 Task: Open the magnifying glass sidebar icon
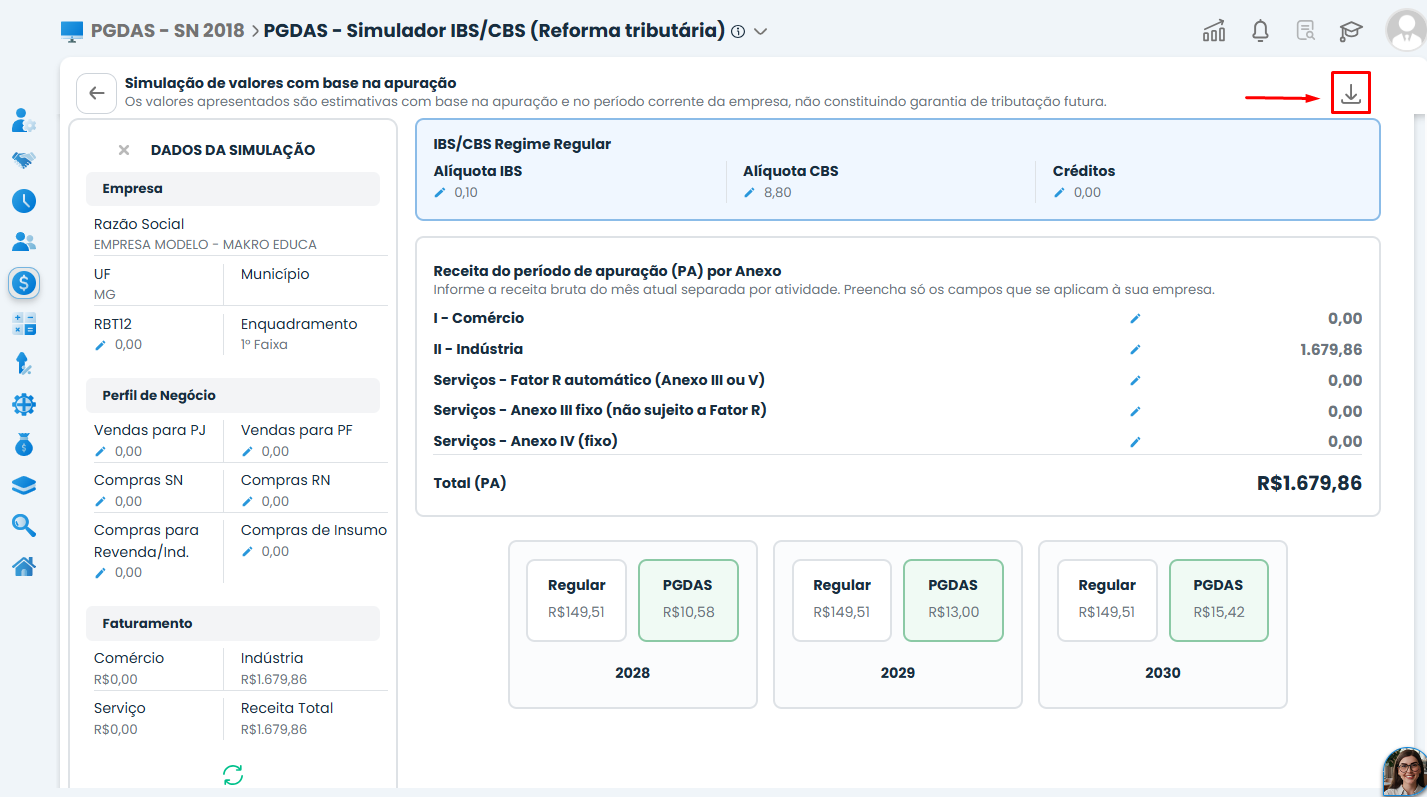24,525
